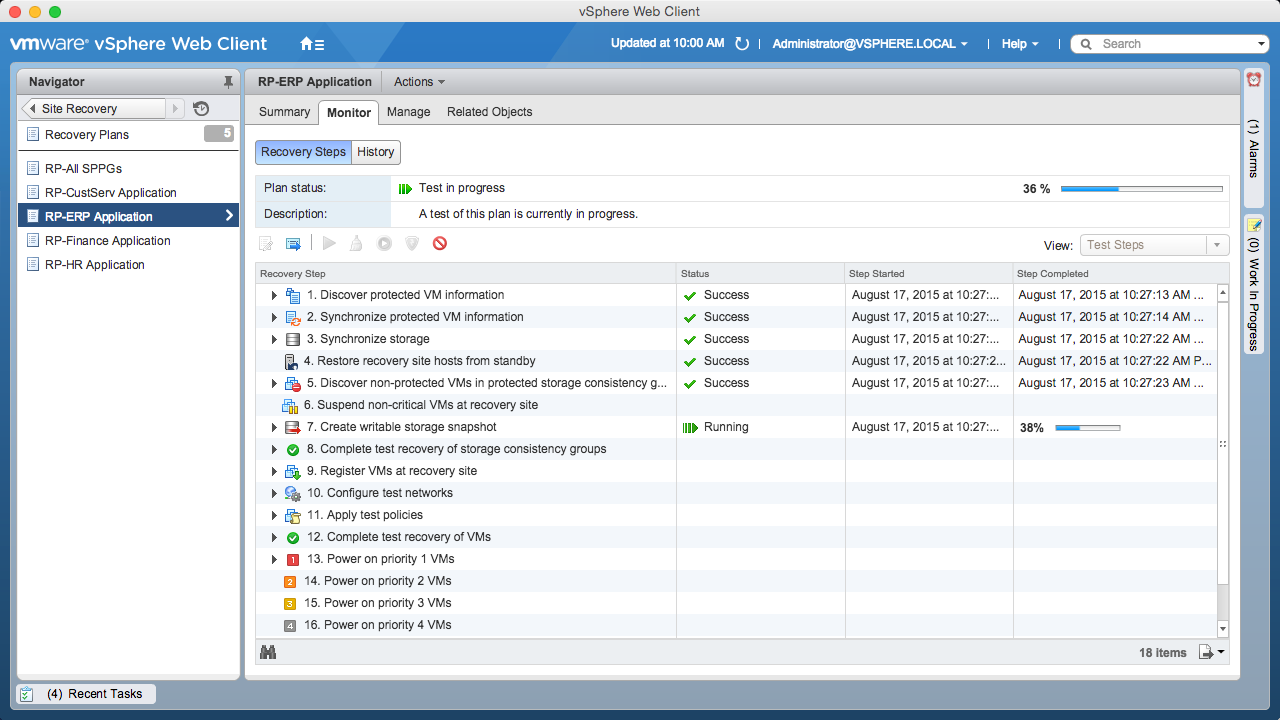The height and width of the screenshot is (720, 1280).
Task: Click in the Search input field
Action: pyautogui.click(x=1170, y=44)
